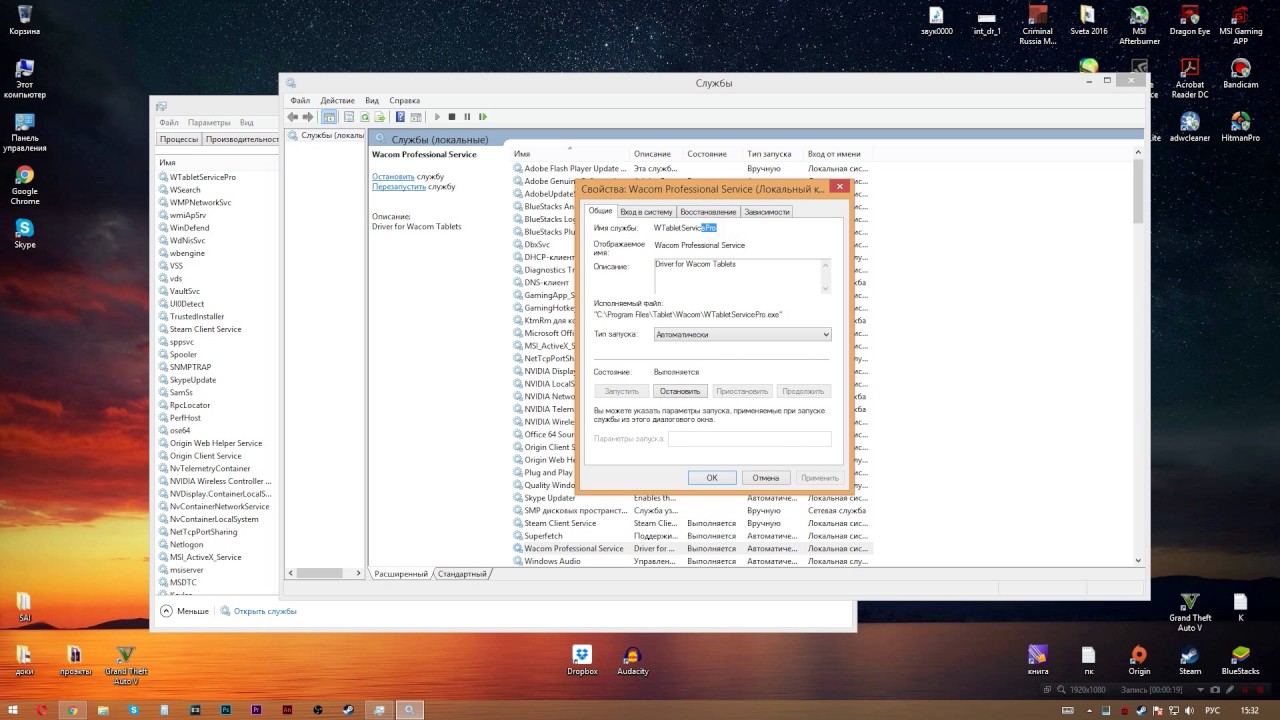Open Acrobat Reader DC desktop shortcut
This screenshot has height=720, width=1280.
tap(1190, 78)
